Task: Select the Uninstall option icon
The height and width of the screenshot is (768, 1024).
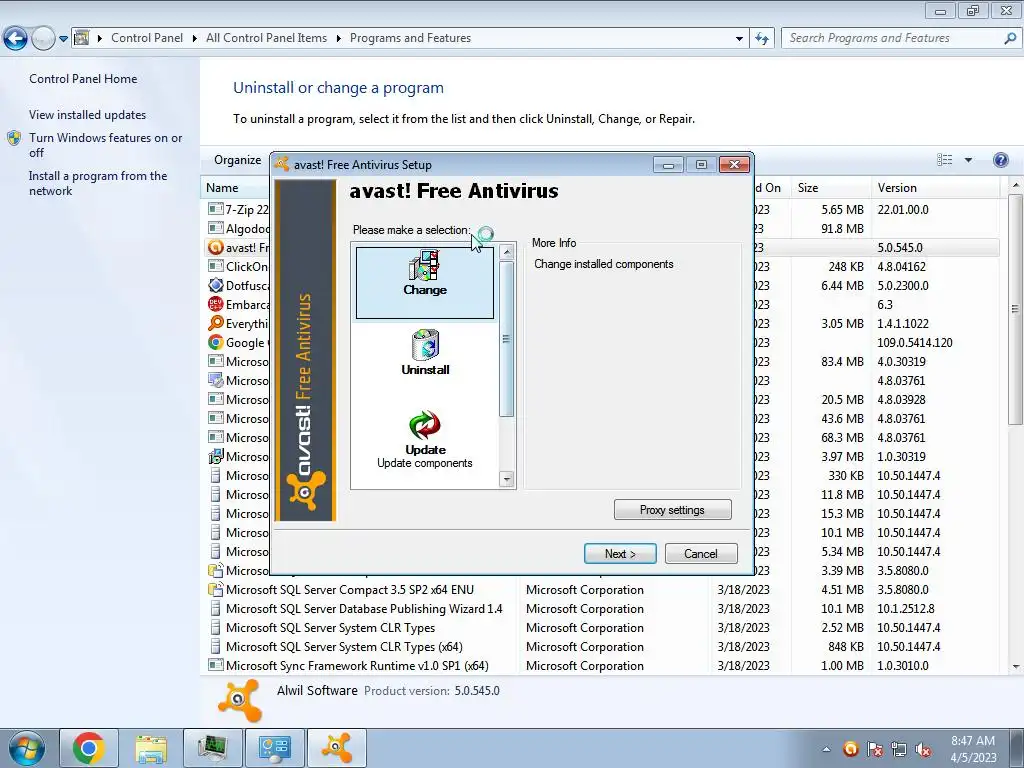Action: click(425, 344)
